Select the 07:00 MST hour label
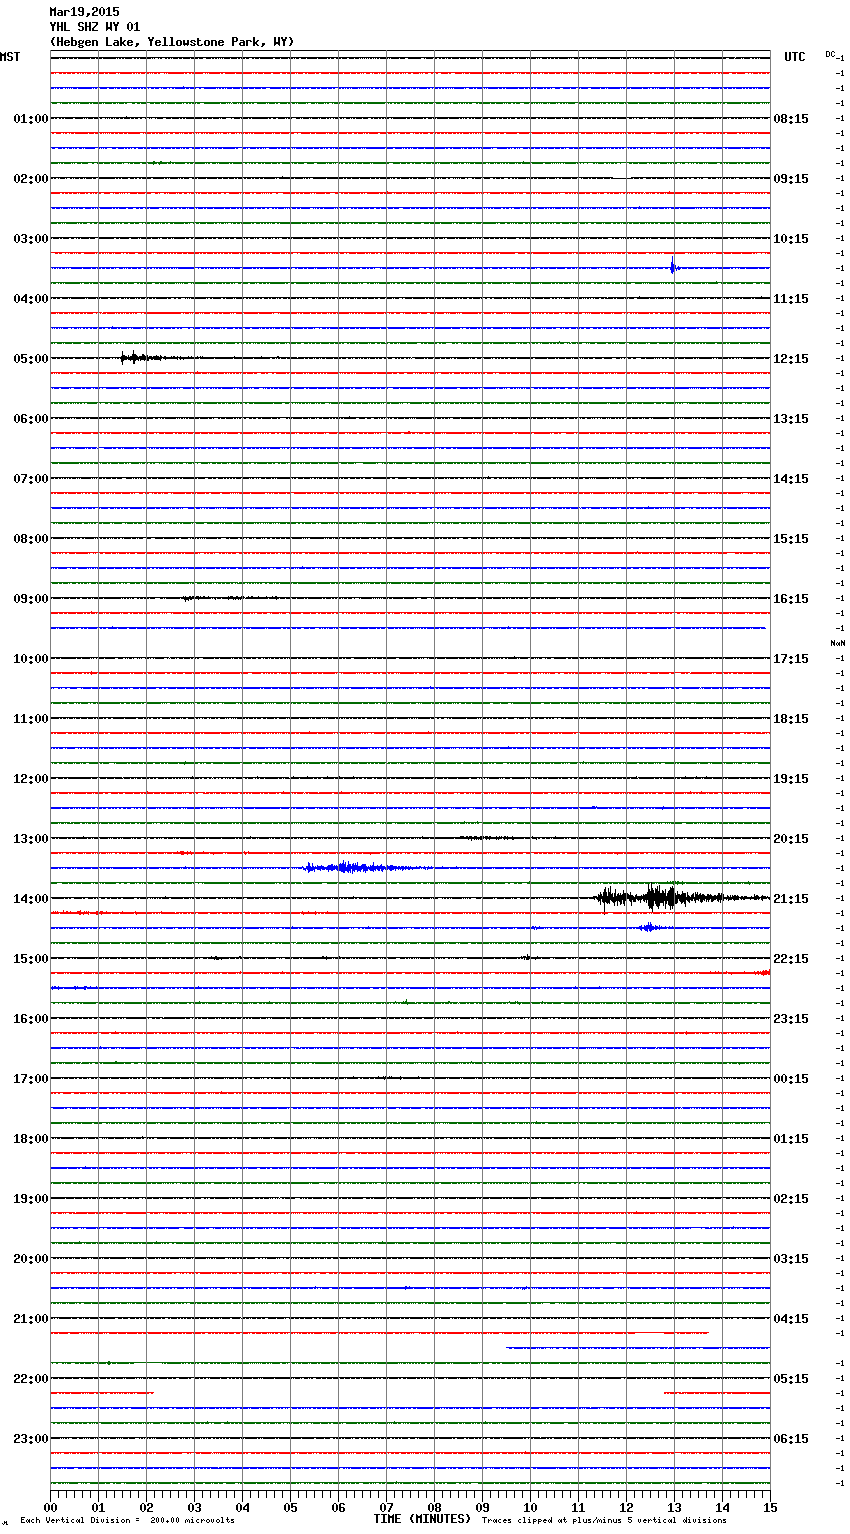 [30, 479]
